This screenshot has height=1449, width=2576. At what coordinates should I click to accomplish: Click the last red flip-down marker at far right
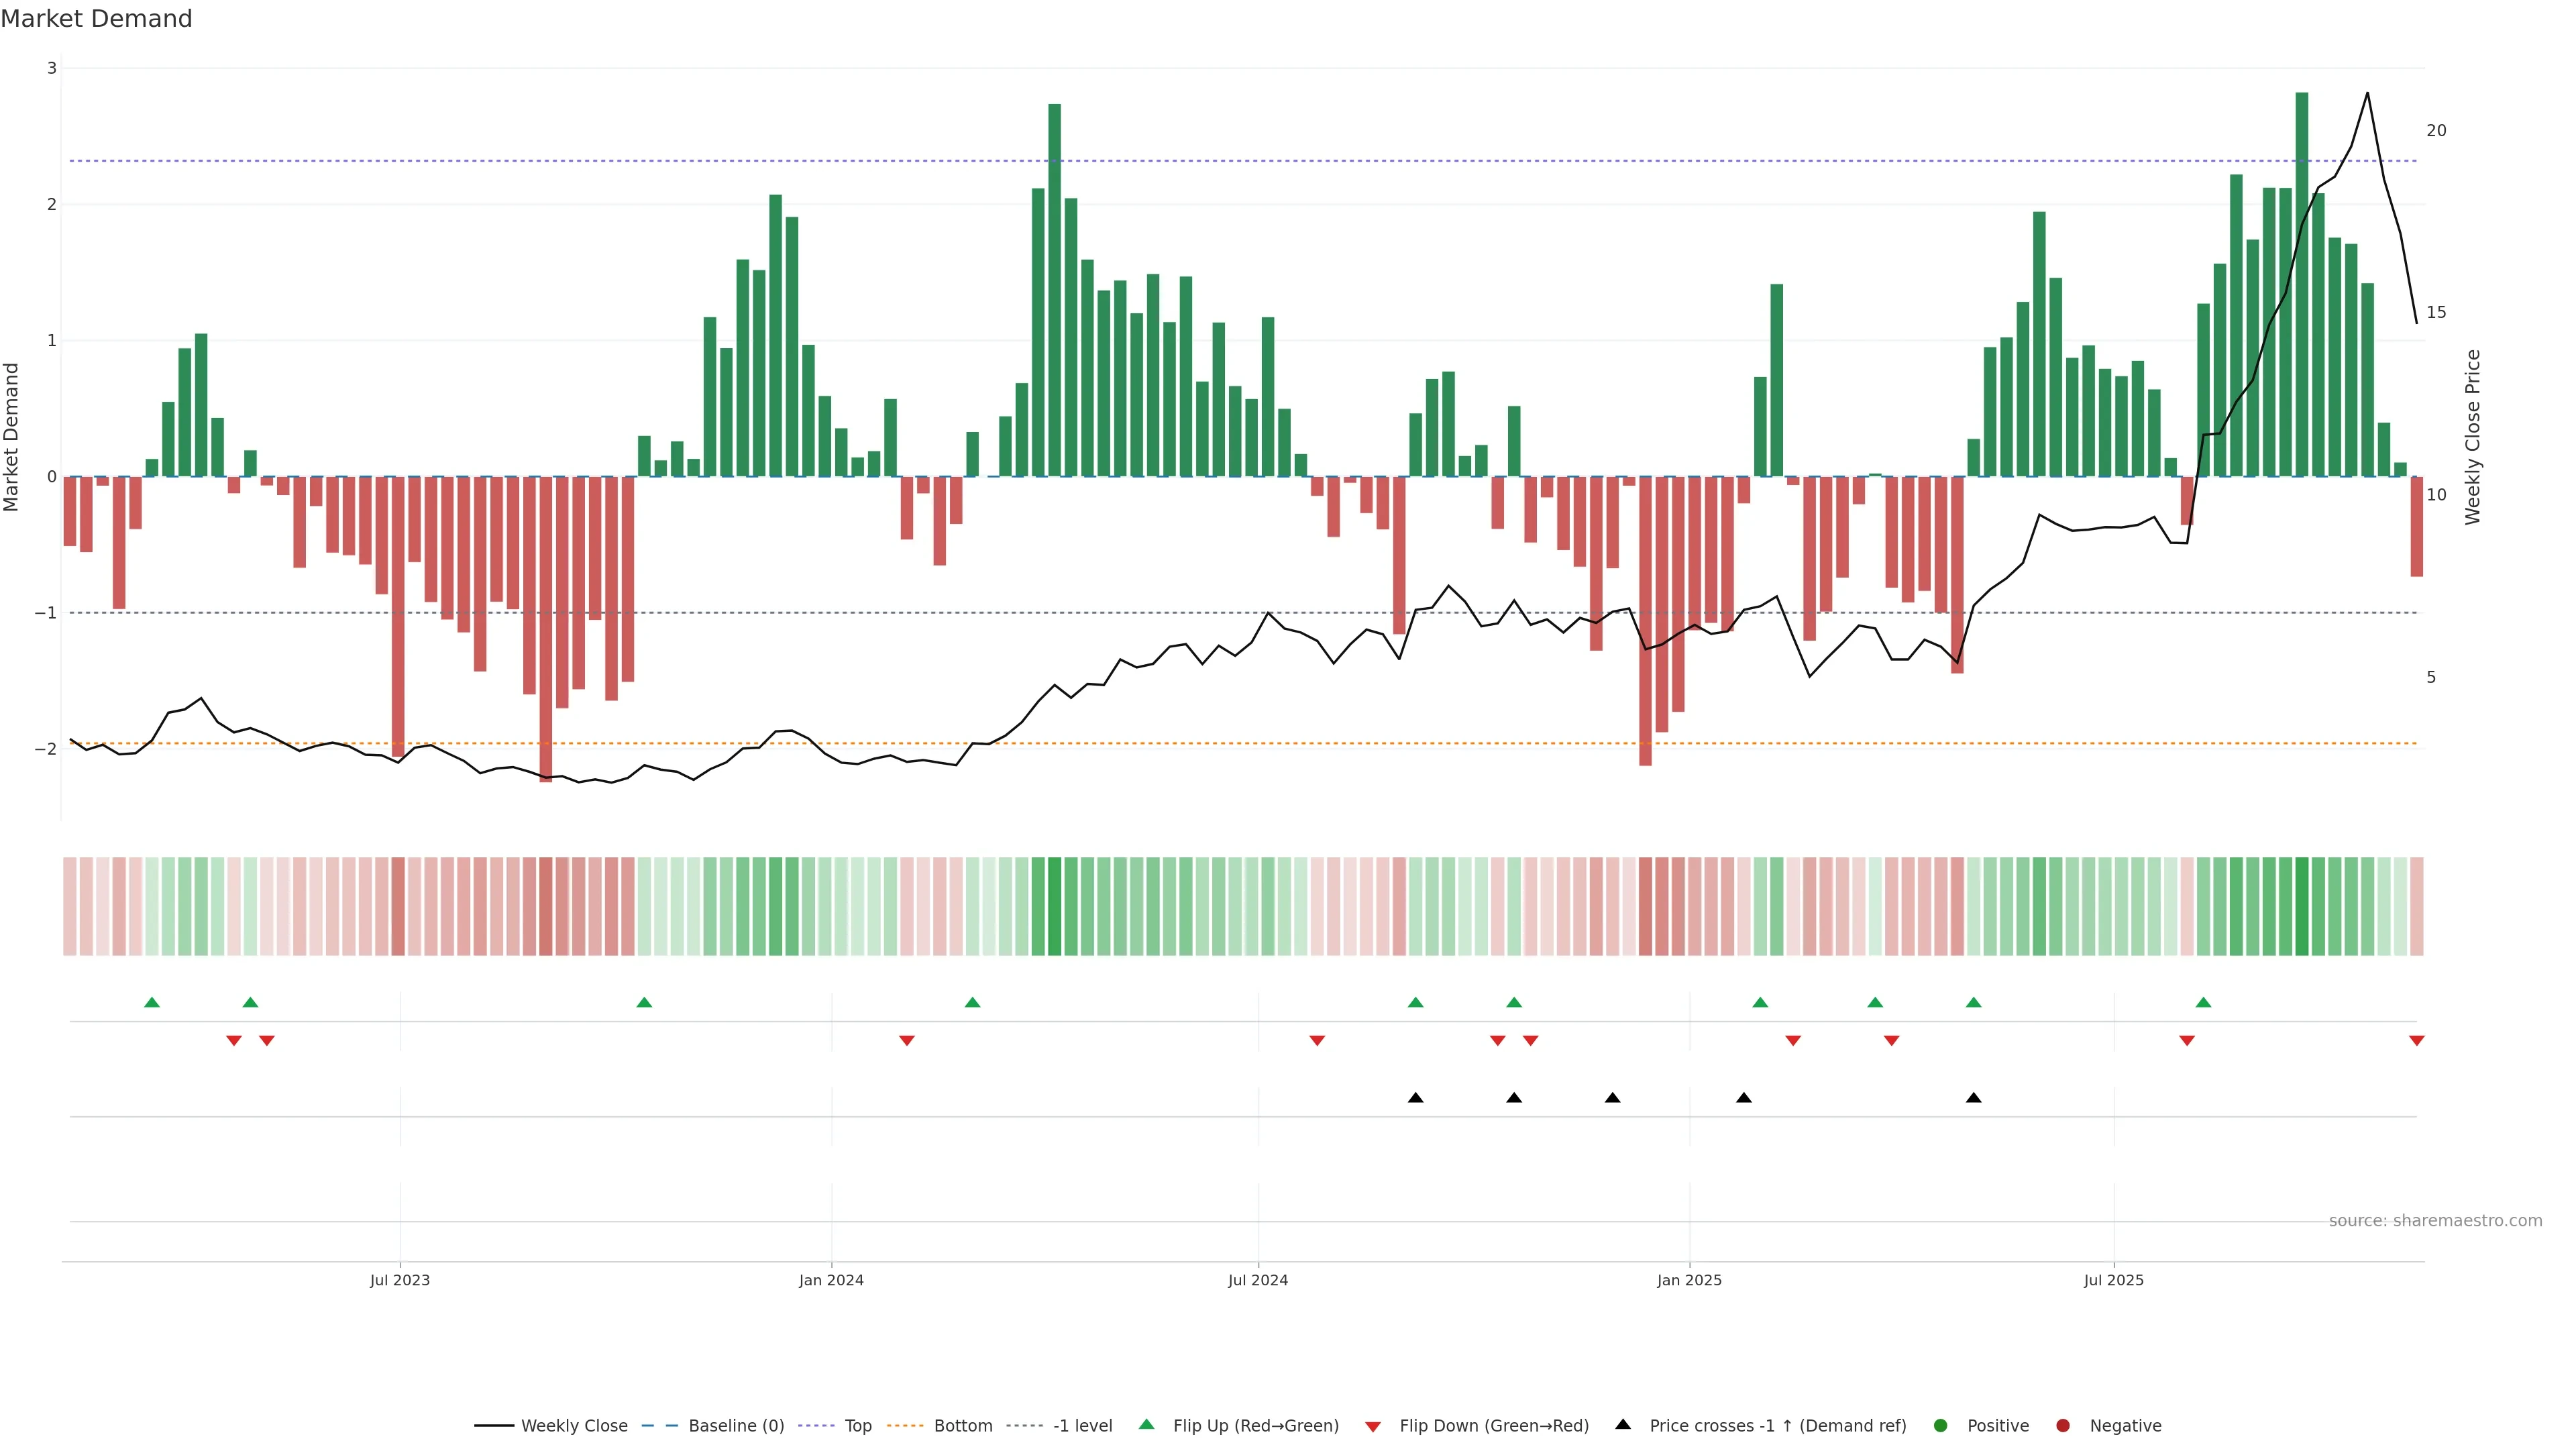coord(2417,1041)
